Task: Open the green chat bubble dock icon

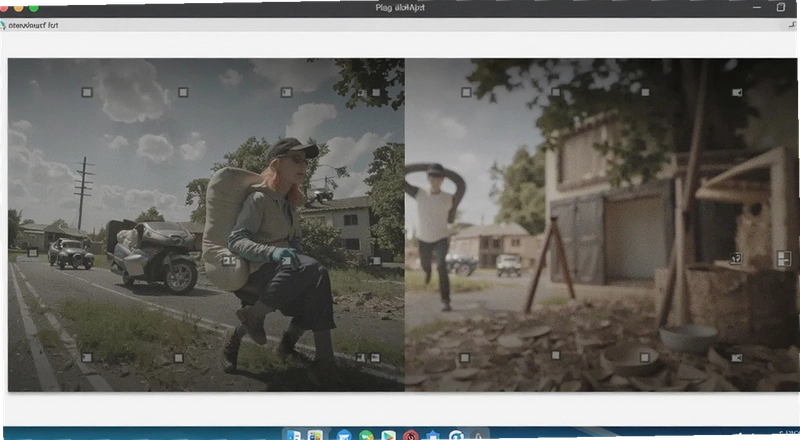Action: coord(366,436)
